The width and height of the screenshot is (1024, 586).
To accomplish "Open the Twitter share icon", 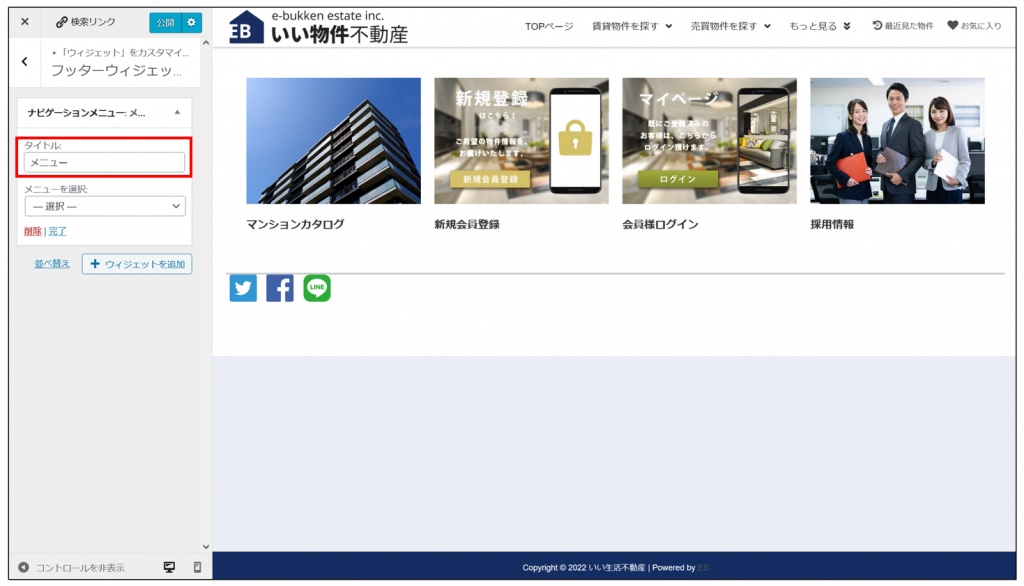I will point(243,289).
